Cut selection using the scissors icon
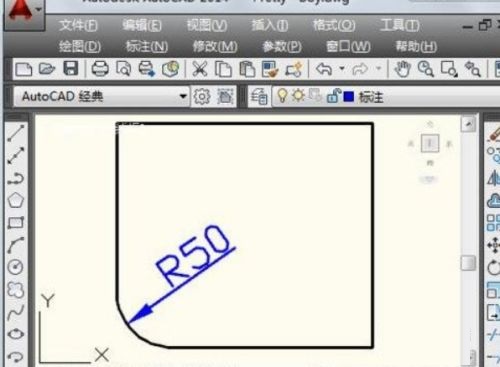Viewport: 500px width, 367px height. (200, 69)
